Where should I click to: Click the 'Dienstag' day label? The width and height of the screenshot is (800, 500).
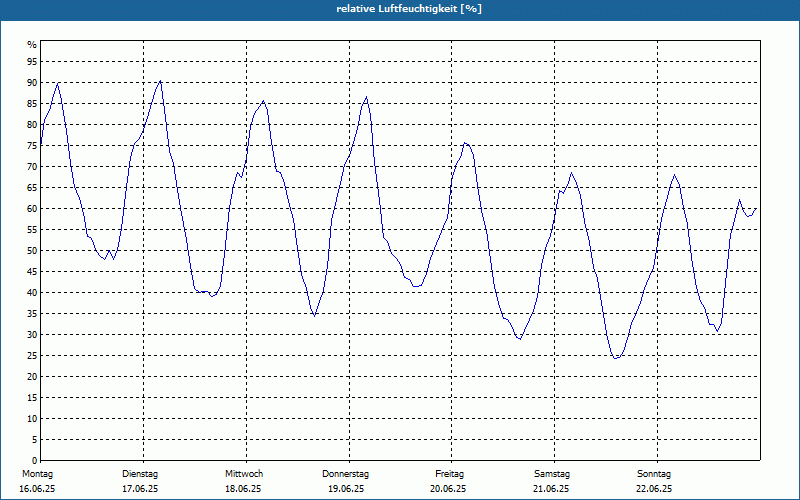click(140, 474)
